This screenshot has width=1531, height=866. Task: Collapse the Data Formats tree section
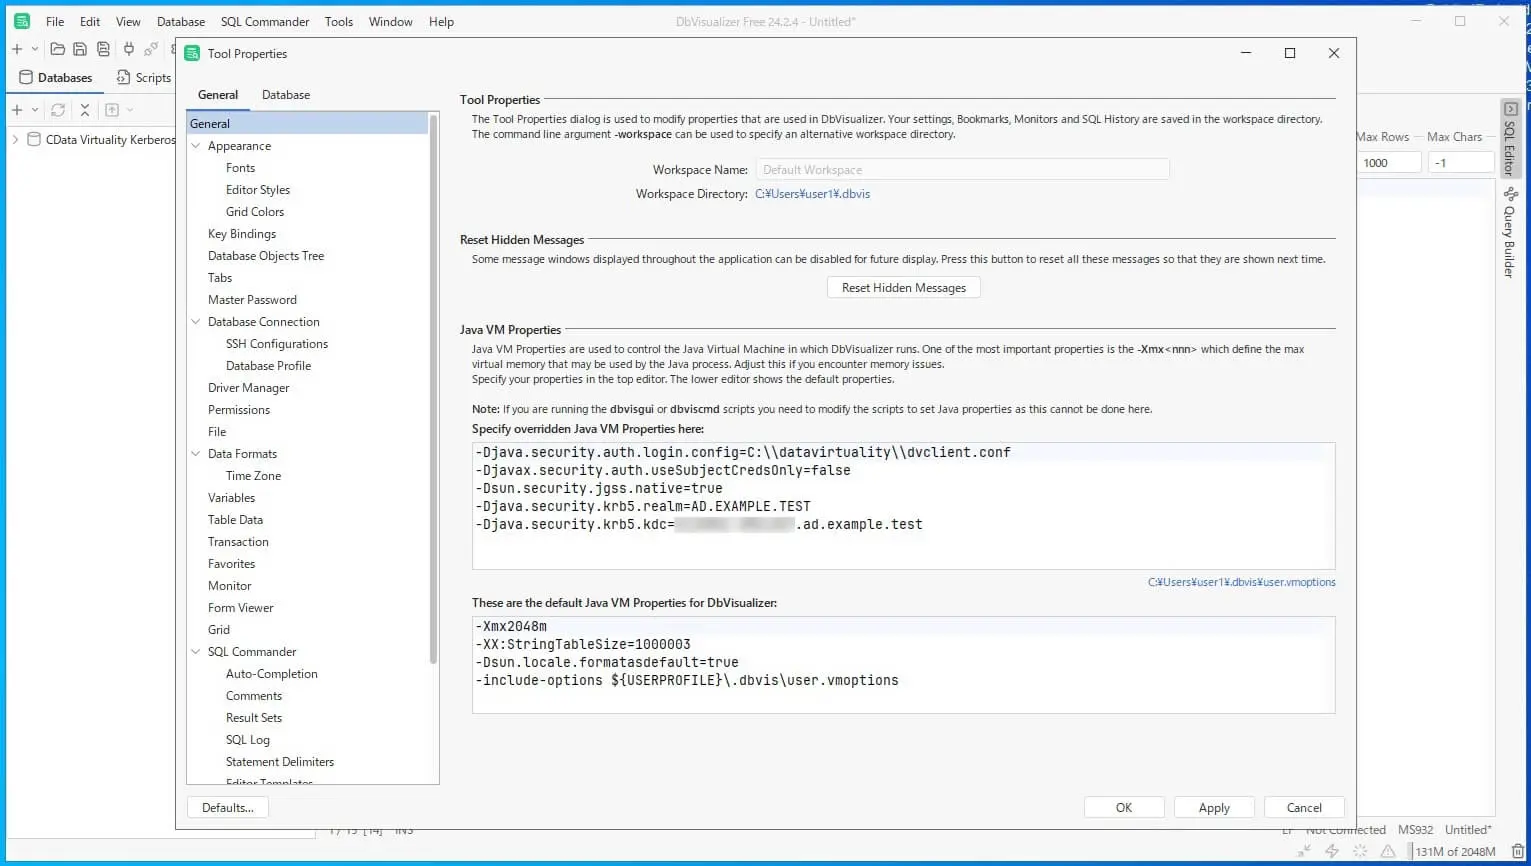pyautogui.click(x=196, y=454)
